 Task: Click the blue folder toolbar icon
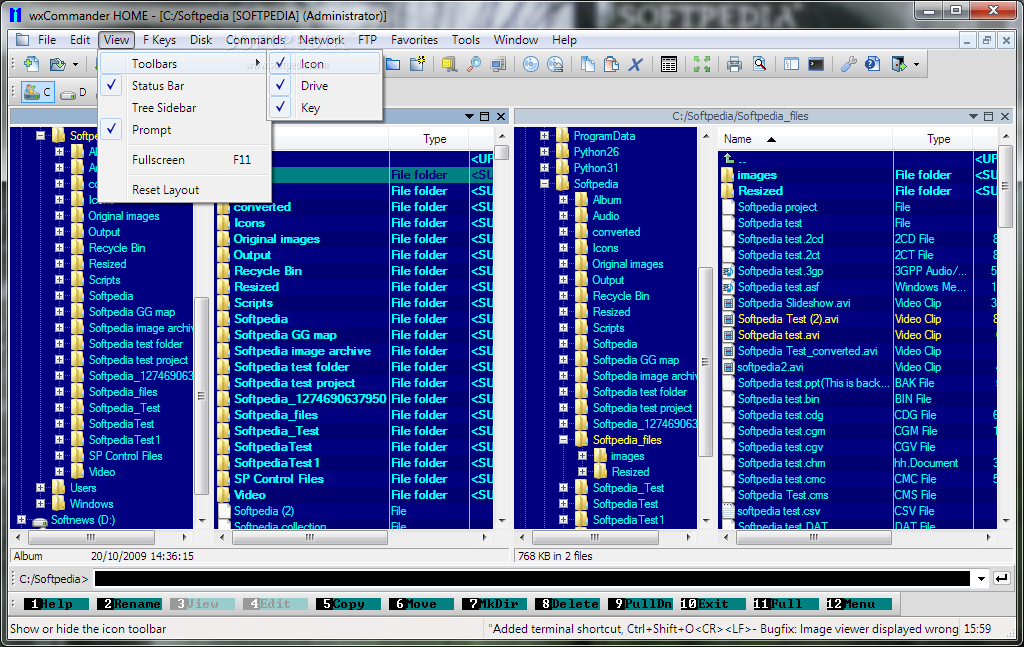pos(393,64)
